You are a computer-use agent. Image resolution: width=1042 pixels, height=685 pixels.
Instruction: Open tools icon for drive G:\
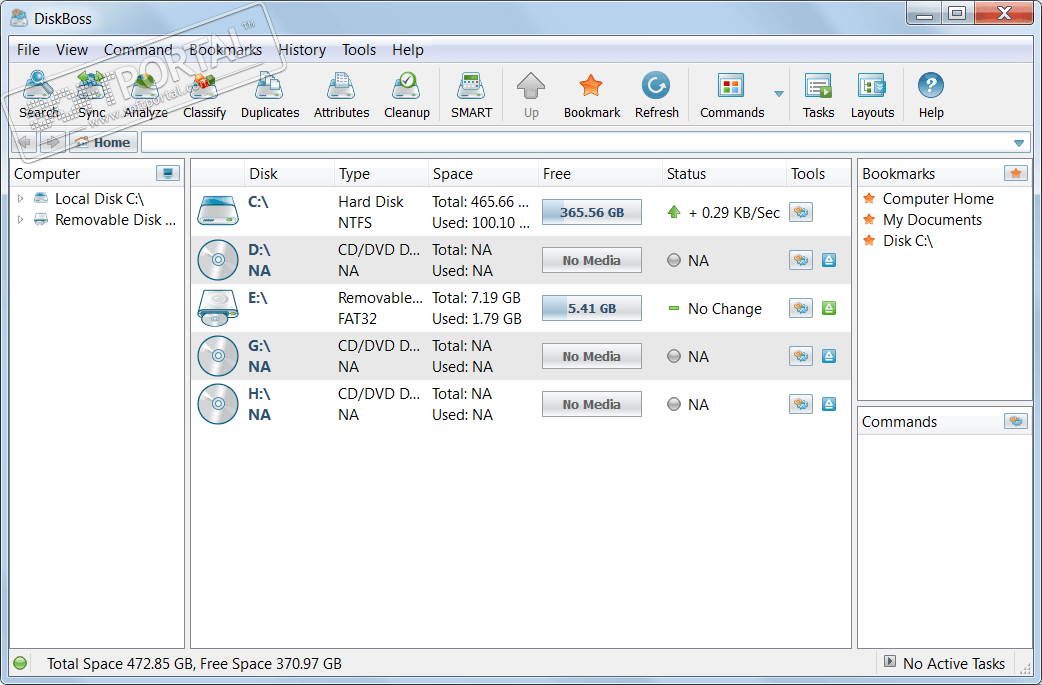[801, 356]
